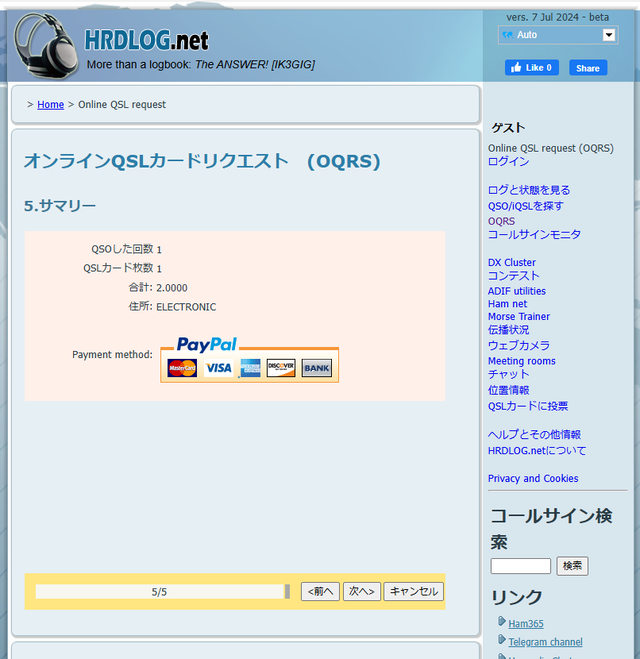Click the PayPal payment method image
The width and height of the screenshot is (640, 659).
(x=249, y=359)
